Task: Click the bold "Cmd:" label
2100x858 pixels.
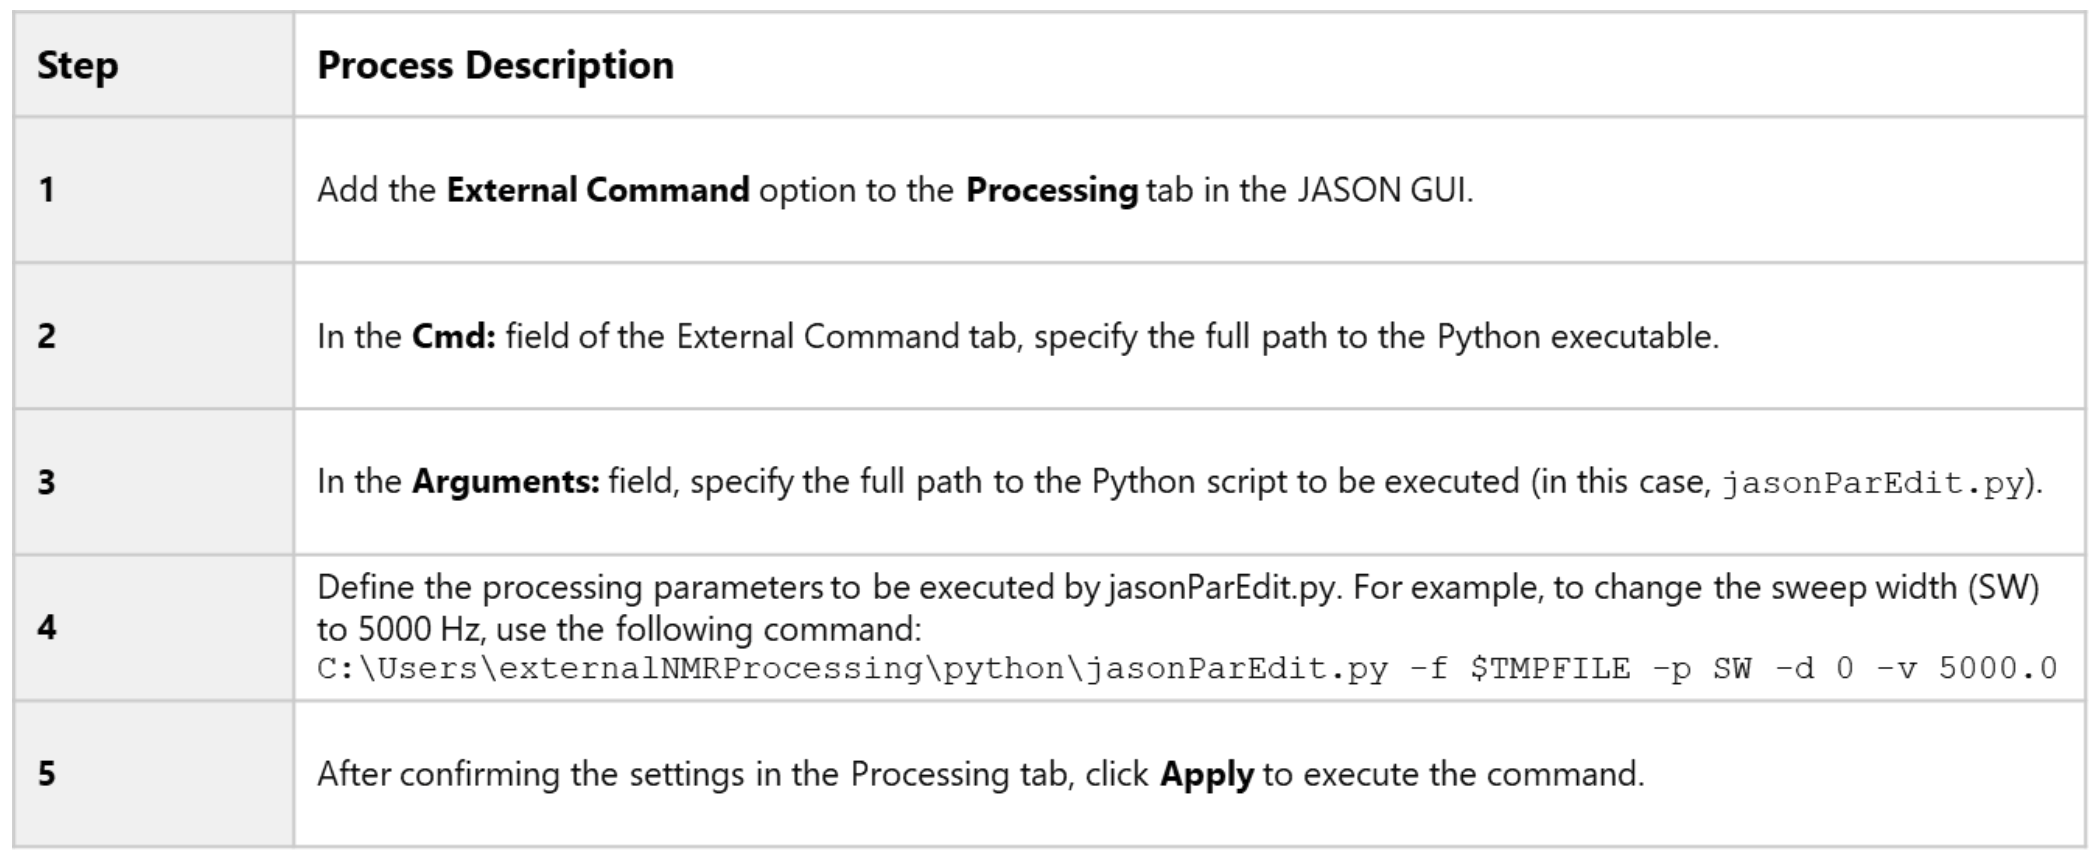Action: pos(454,336)
